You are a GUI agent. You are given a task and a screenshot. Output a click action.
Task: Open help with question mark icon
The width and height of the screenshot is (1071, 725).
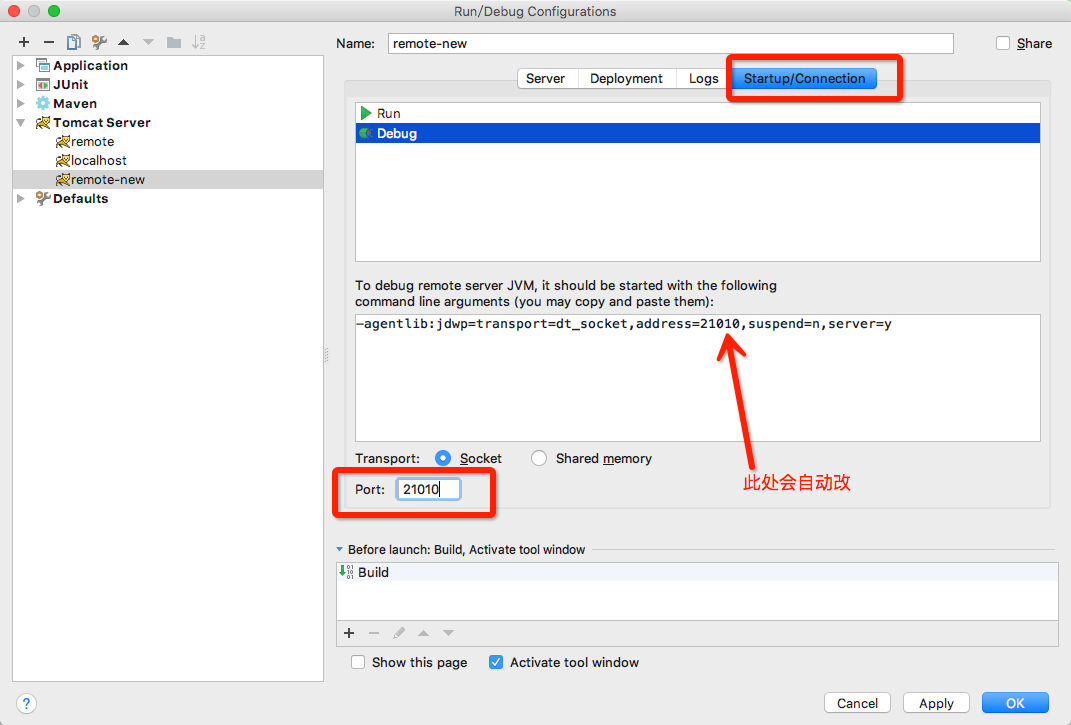(26, 703)
